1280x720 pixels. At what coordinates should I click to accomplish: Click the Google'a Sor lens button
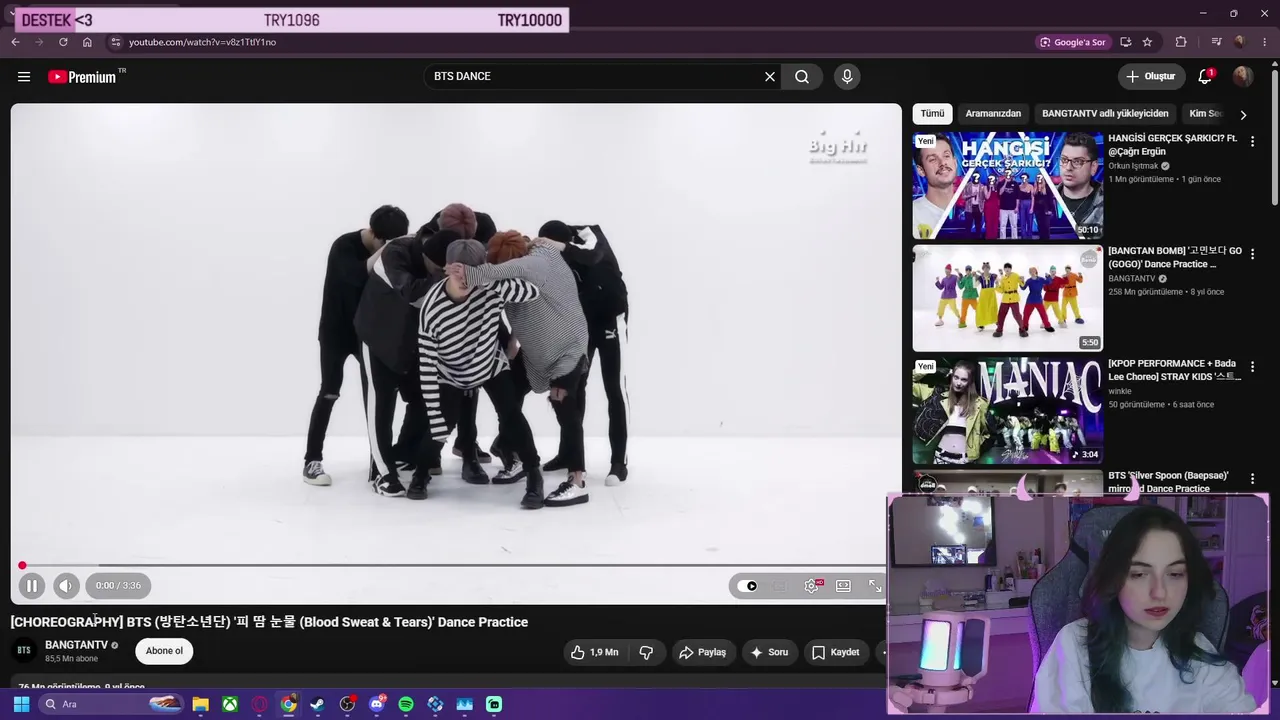pyautogui.click(x=1073, y=42)
